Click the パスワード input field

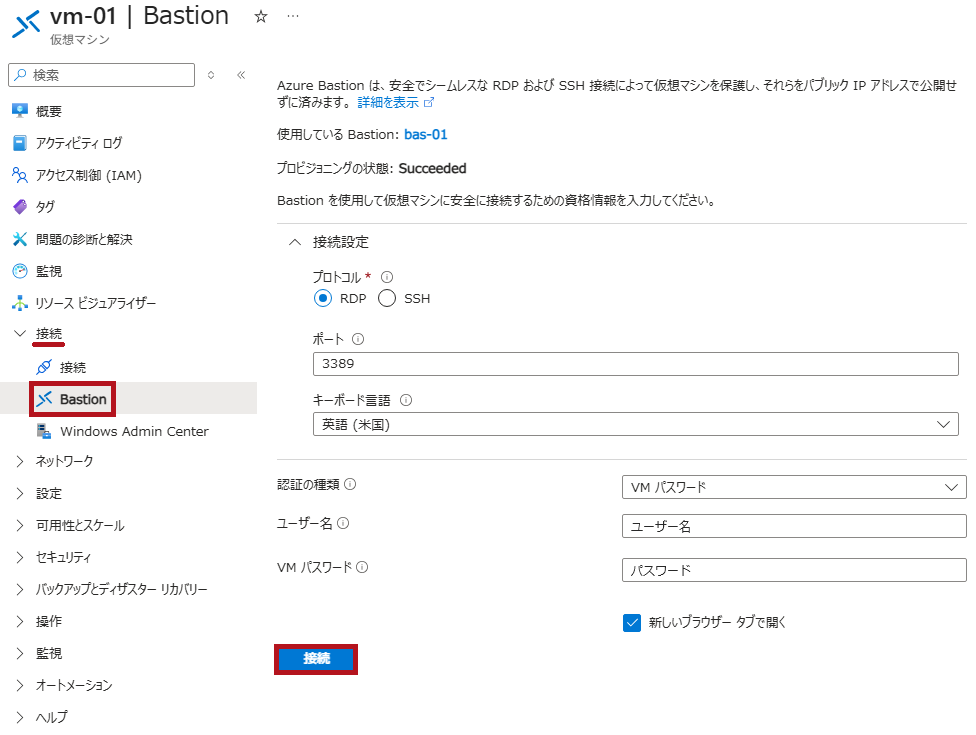point(794,570)
